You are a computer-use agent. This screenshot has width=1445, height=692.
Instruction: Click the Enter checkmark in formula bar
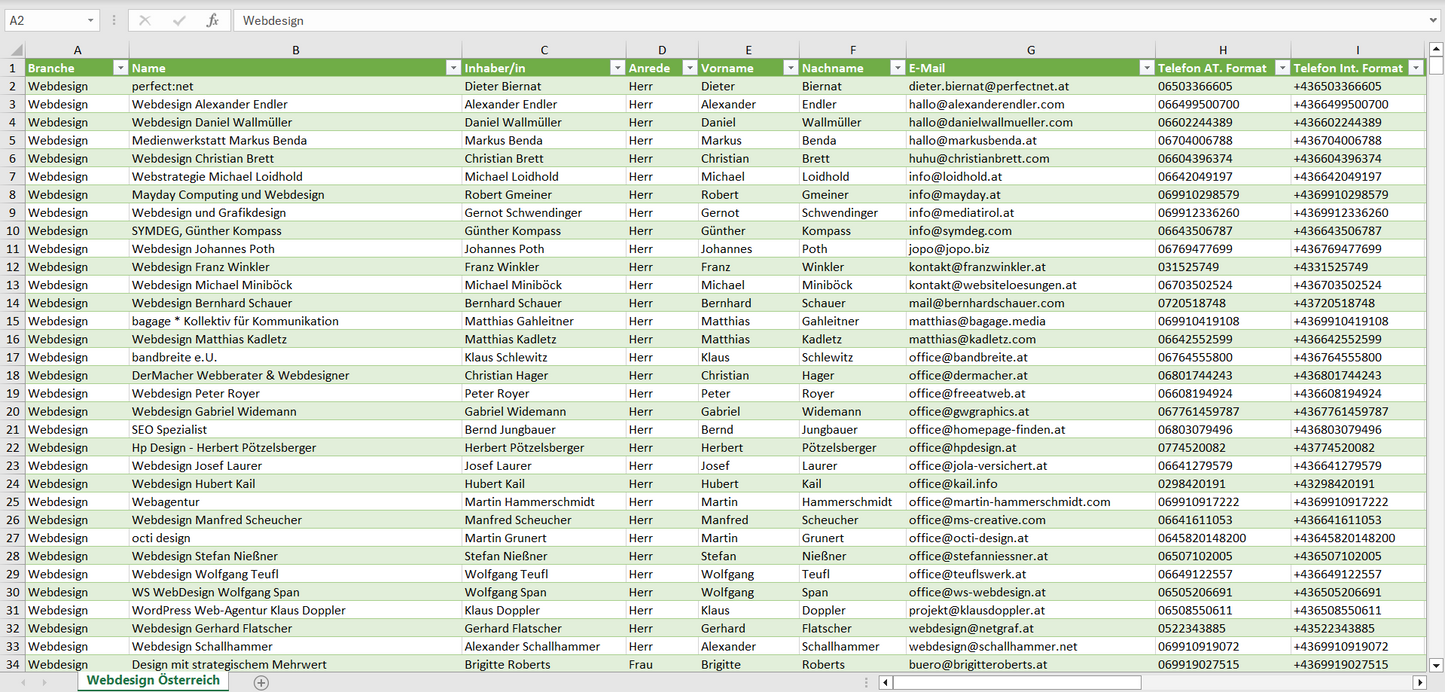(x=179, y=20)
